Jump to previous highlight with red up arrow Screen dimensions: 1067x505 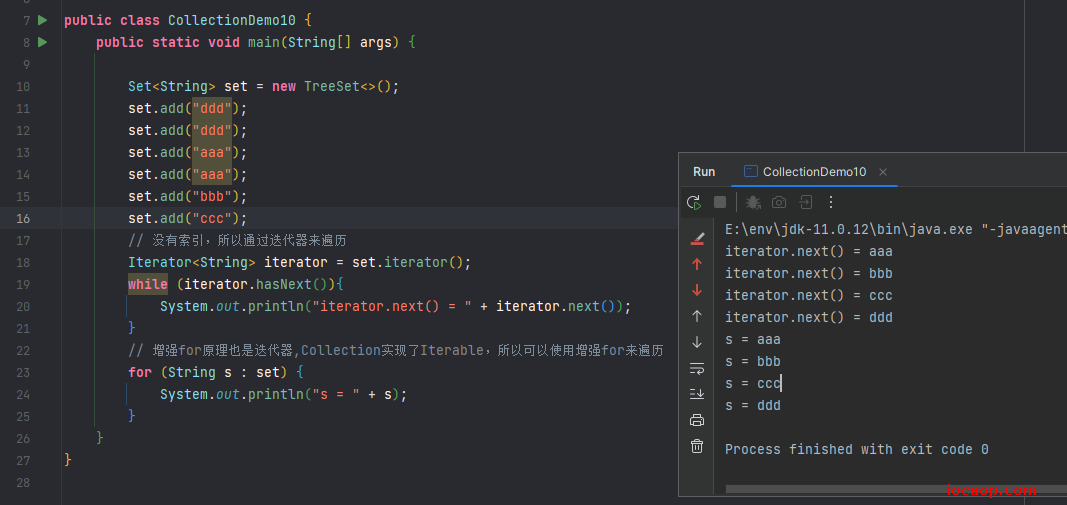(697, 264)
